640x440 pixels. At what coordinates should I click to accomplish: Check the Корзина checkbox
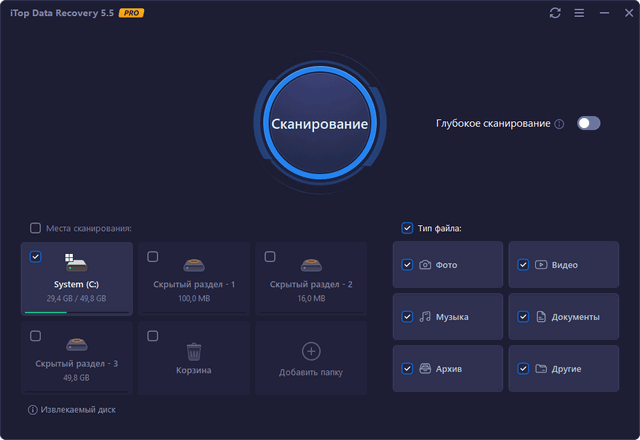(x=153, y=336)
